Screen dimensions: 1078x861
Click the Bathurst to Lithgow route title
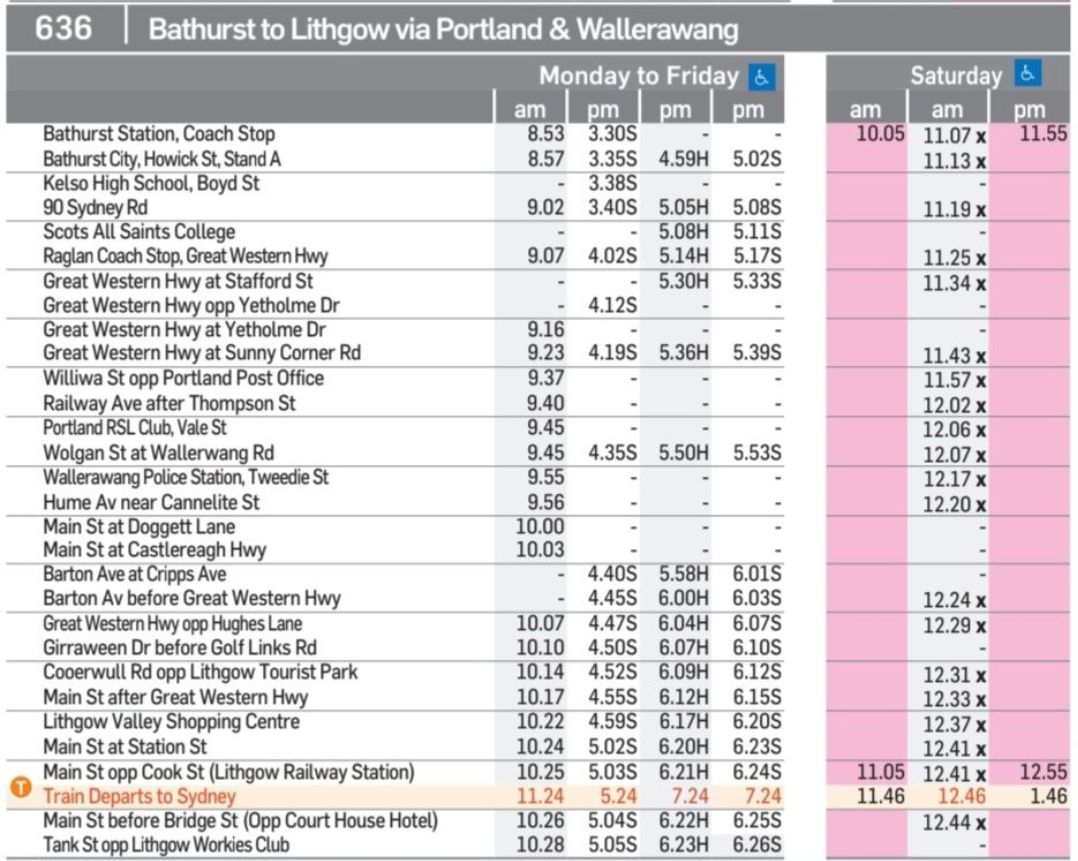click(443, 30)
